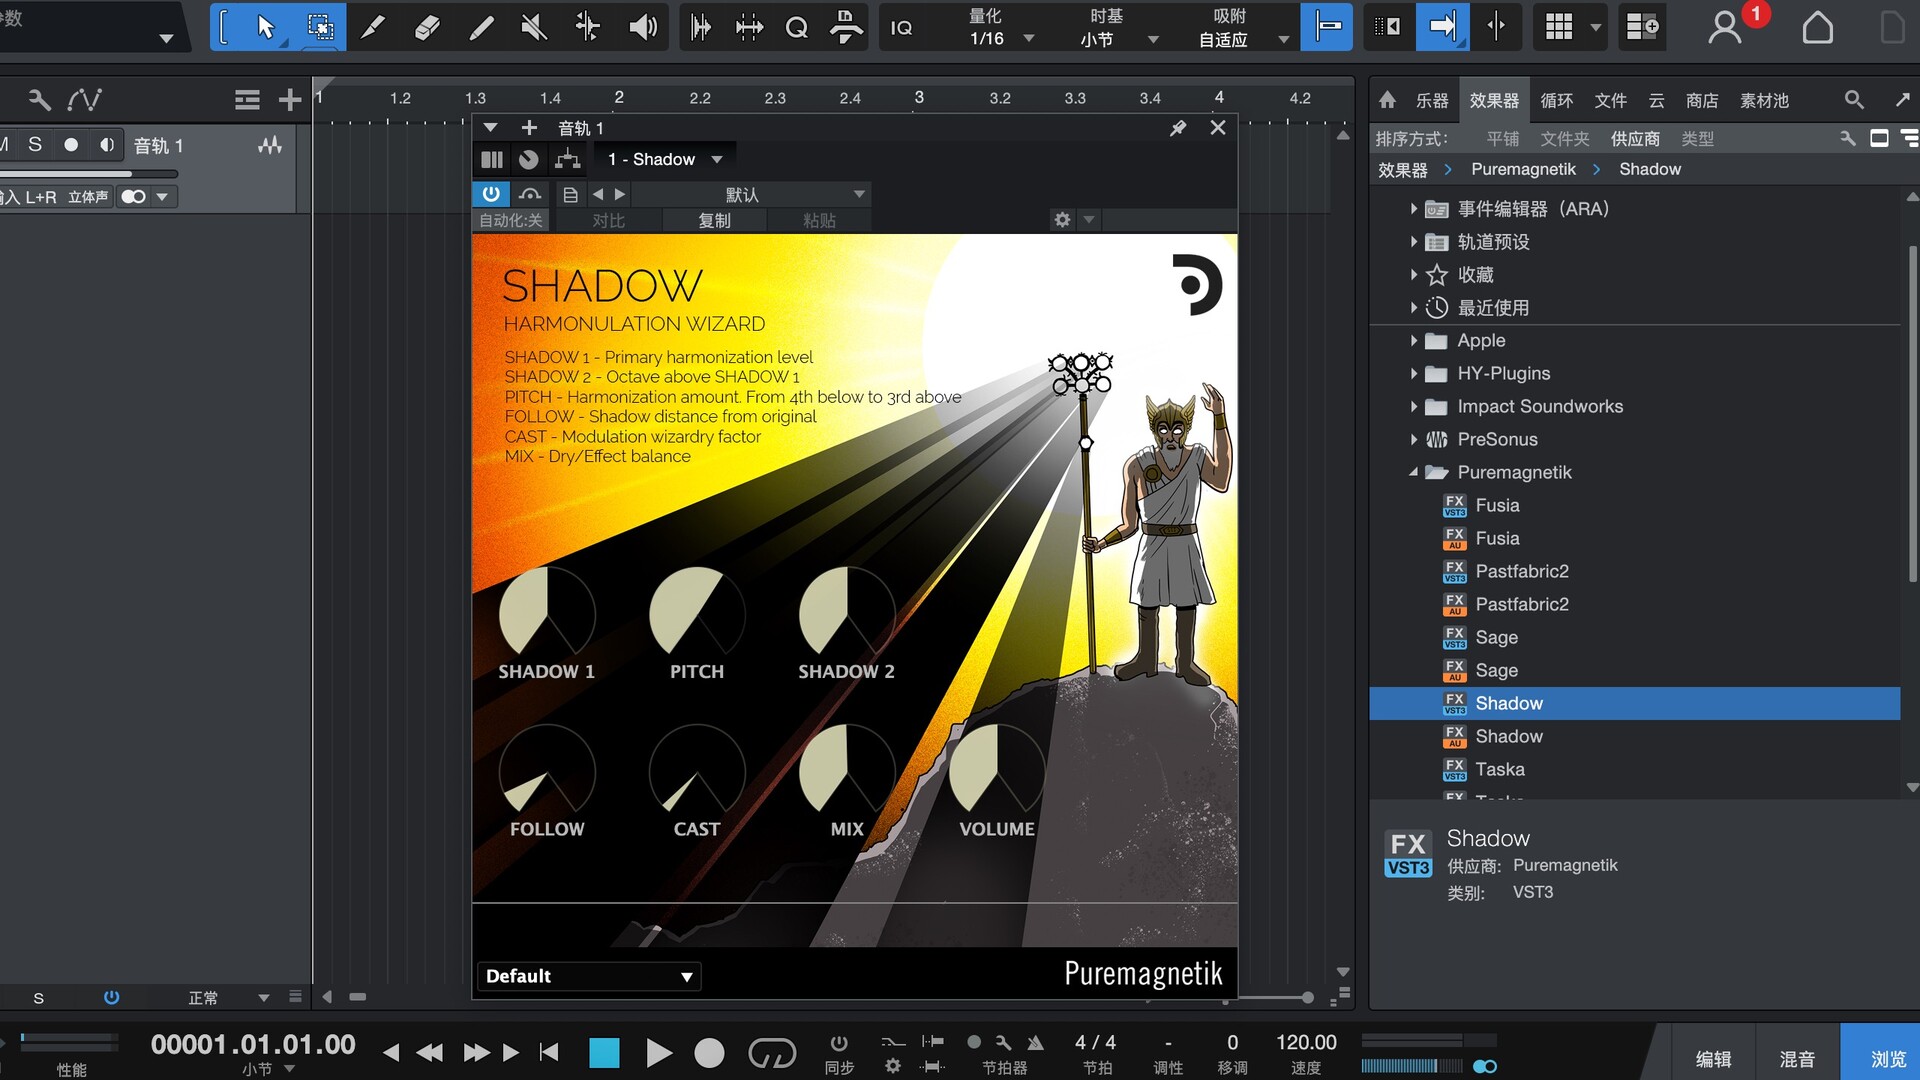
Task: Click the SHADOW 1 knob
Action: 547,612
